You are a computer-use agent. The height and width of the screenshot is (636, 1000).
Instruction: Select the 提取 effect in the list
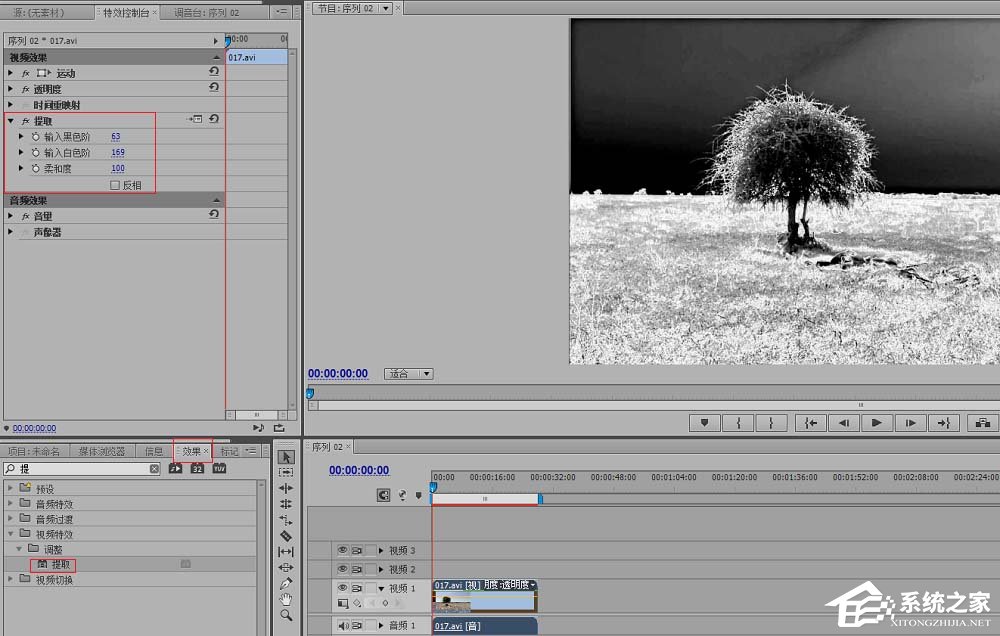pyautogui.click(x=60, y=565)
